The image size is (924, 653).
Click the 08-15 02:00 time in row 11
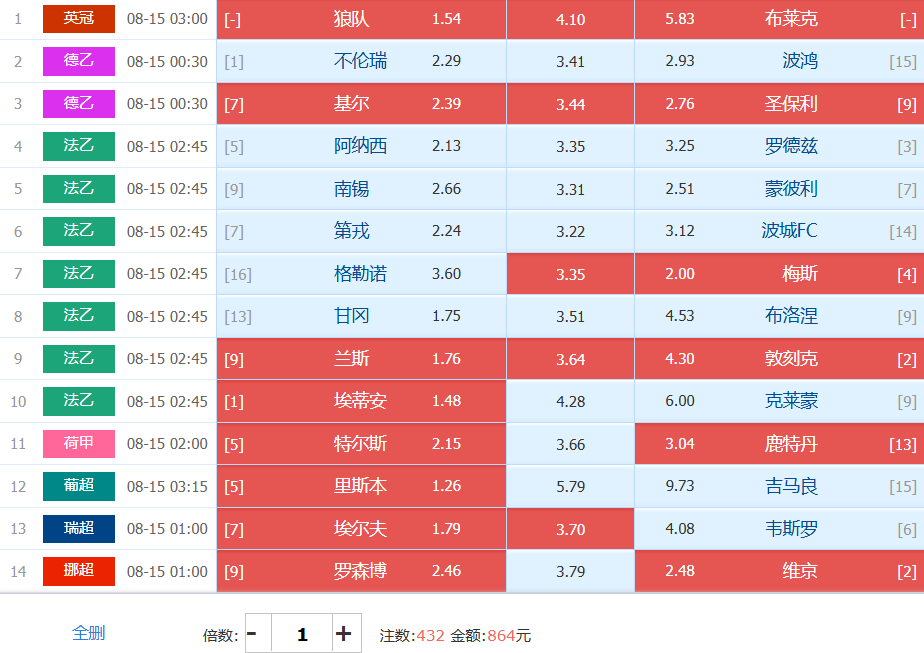pos(167,443)
